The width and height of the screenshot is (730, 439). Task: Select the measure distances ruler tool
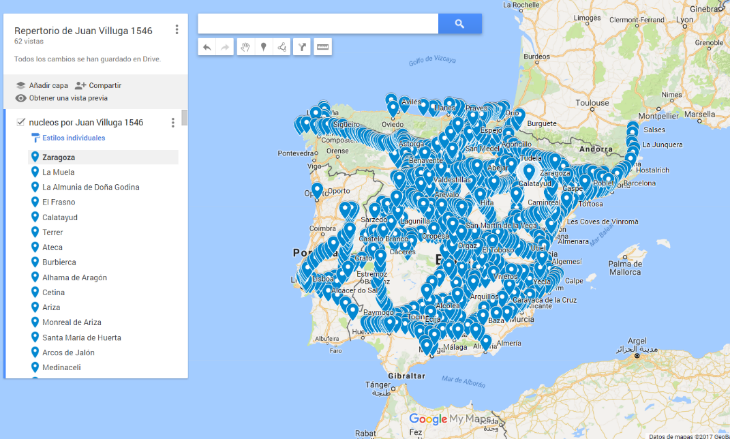323,47
